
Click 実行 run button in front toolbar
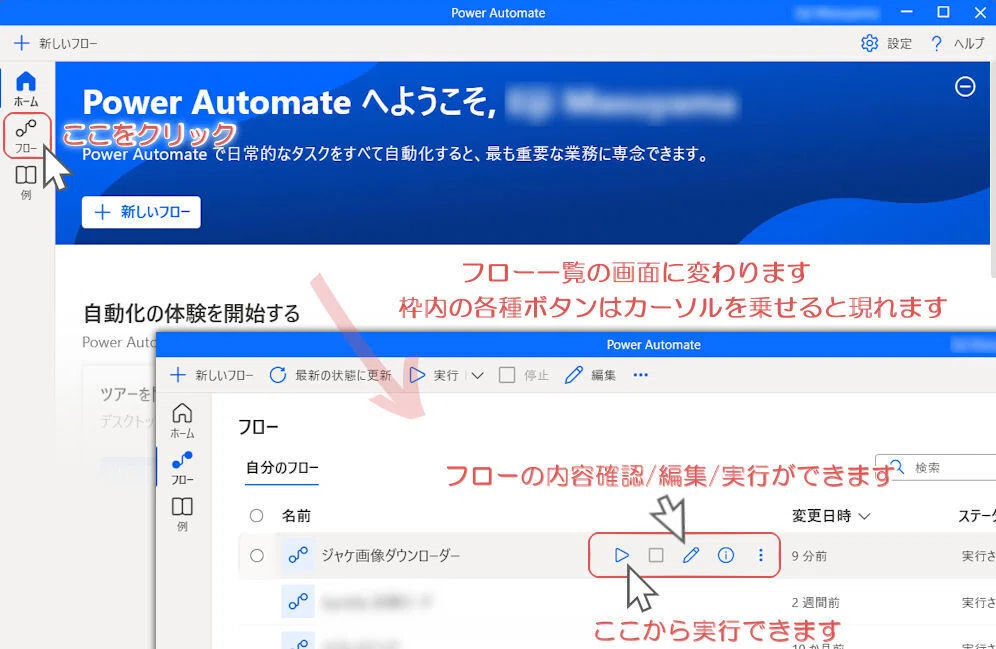(434, 375)
